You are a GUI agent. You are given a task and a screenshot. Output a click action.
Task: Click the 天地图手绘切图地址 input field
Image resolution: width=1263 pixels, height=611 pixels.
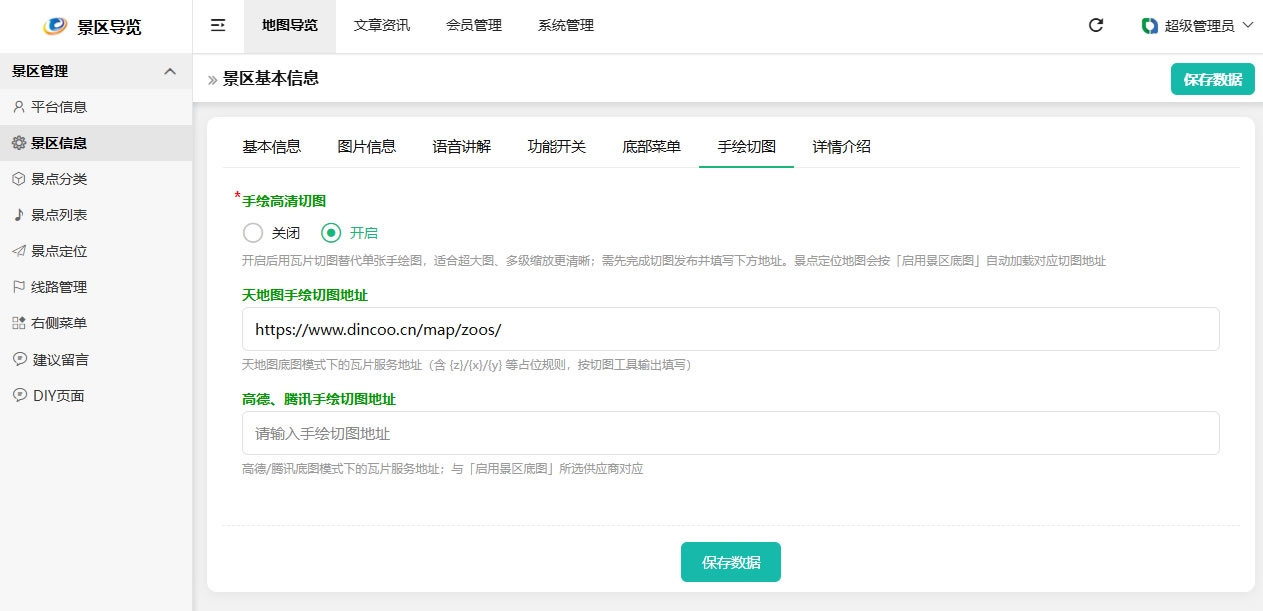pyautogui.click(x=731, y=329)
